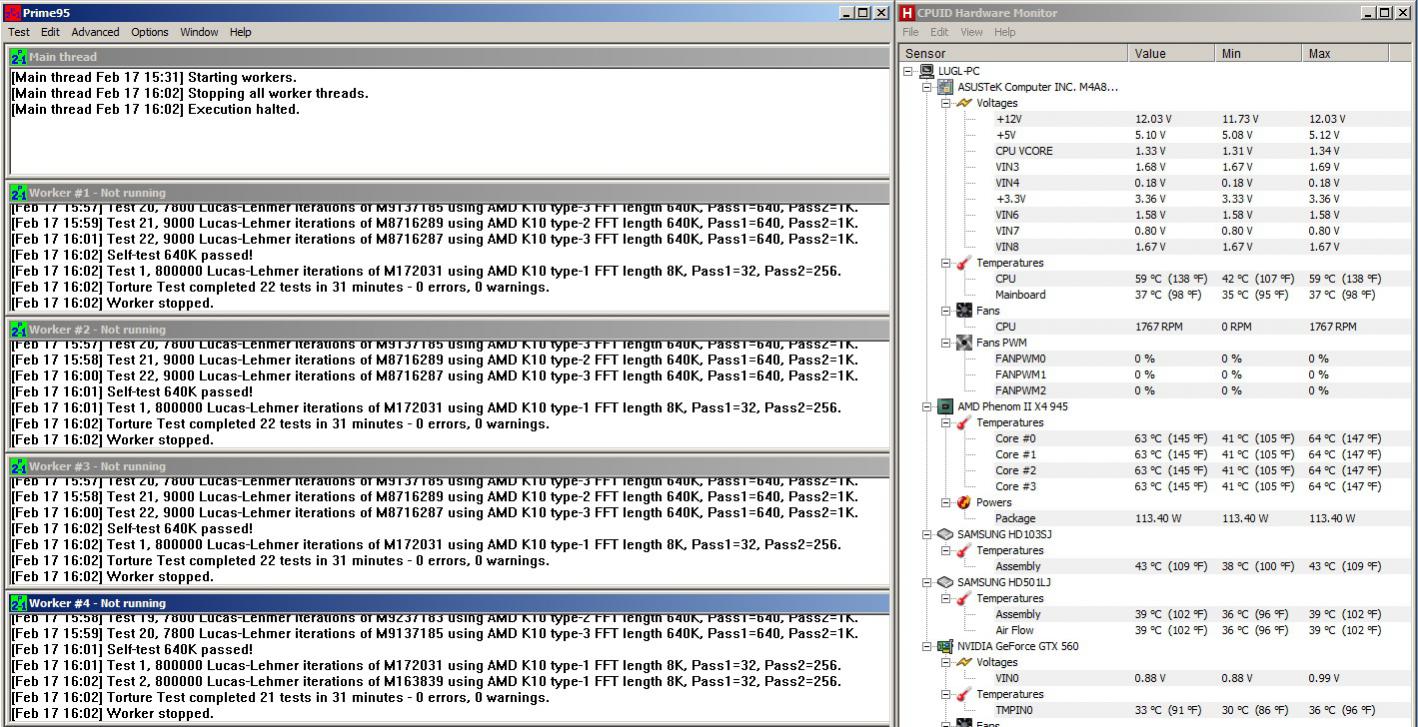Click the mainboard Temperatures thermometer icon
The image size is (1418, 727).
(x=964, y=263)
